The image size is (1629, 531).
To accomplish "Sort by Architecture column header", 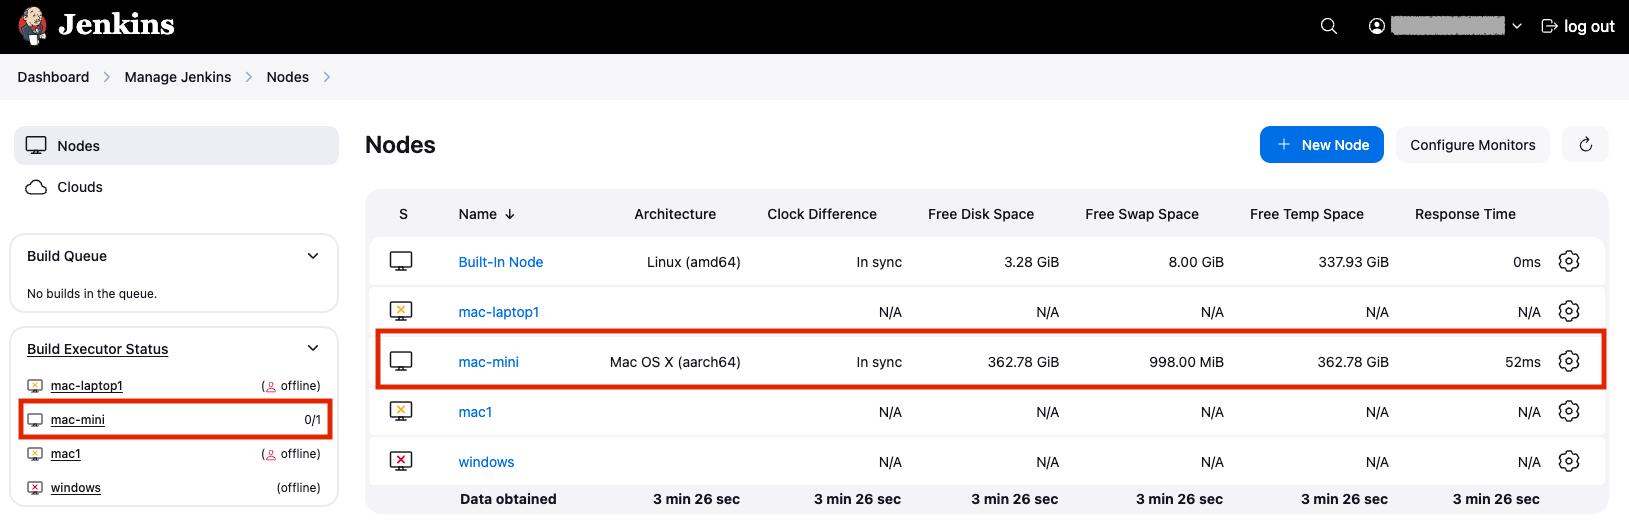I will (x=675, y=214).
